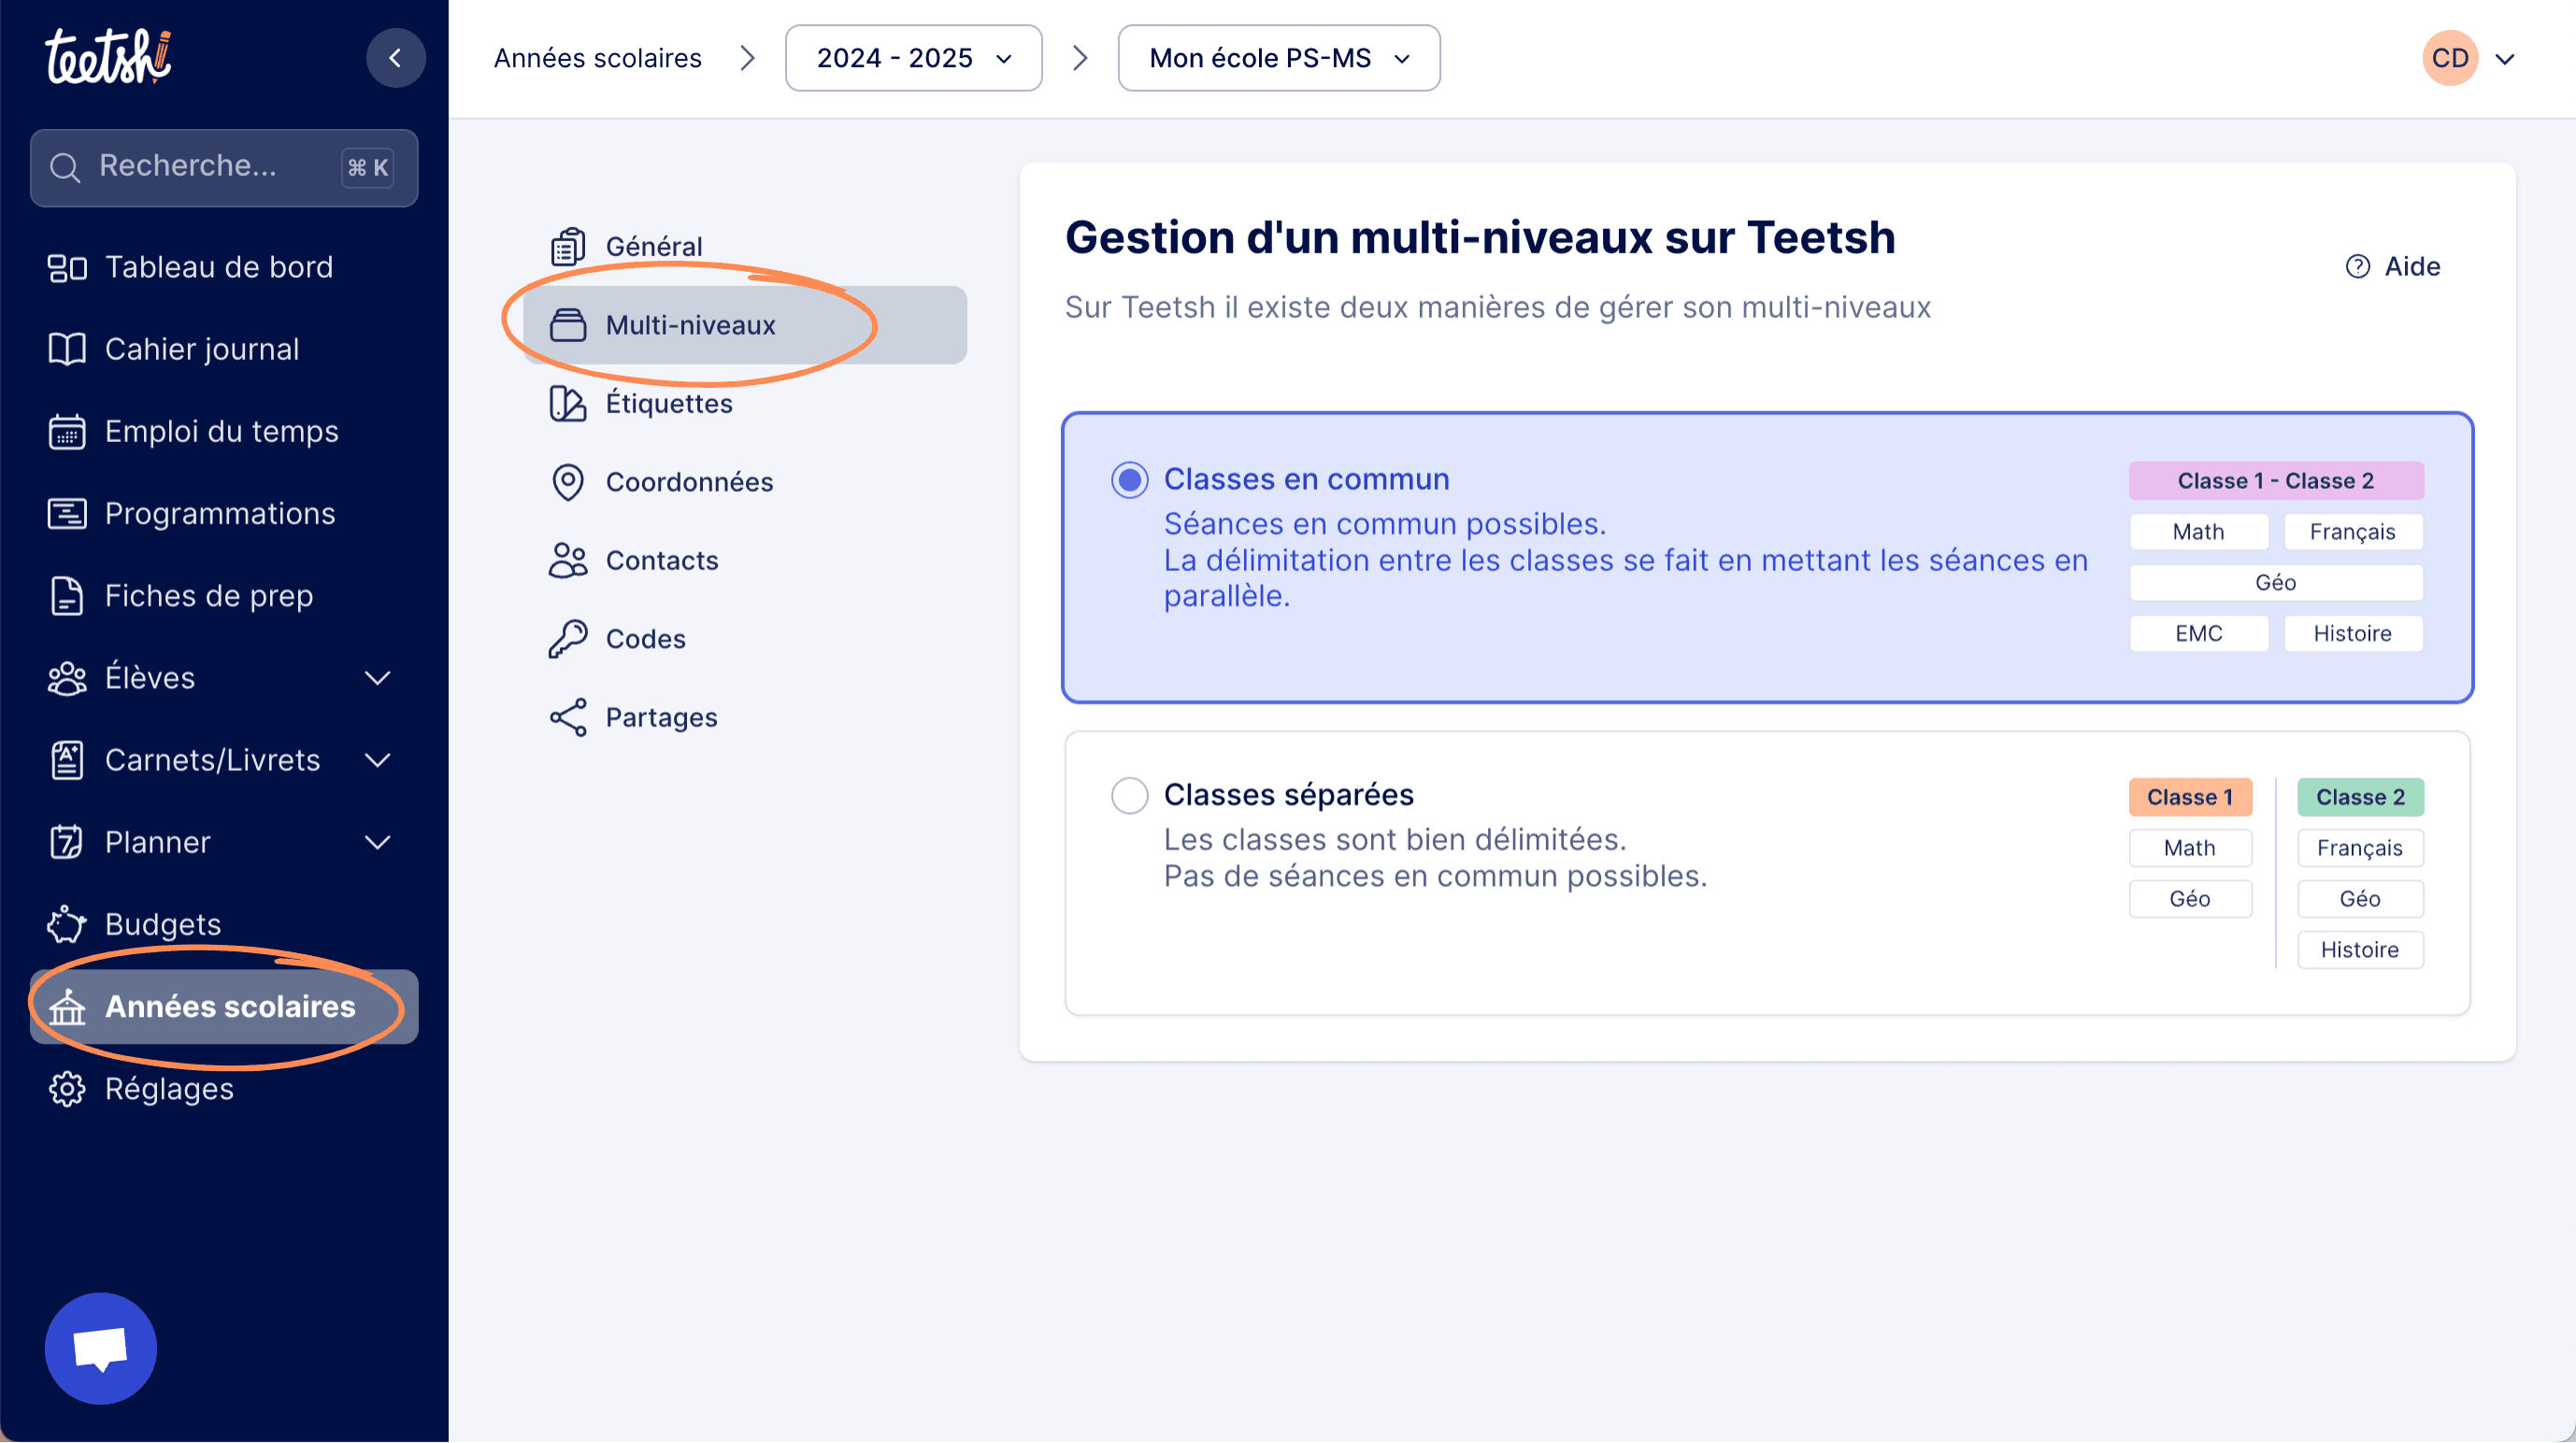Click the Teetsh logo
Viewport: 2576px width, 1443px height.
pyautogui.click(x=108, y=57)
